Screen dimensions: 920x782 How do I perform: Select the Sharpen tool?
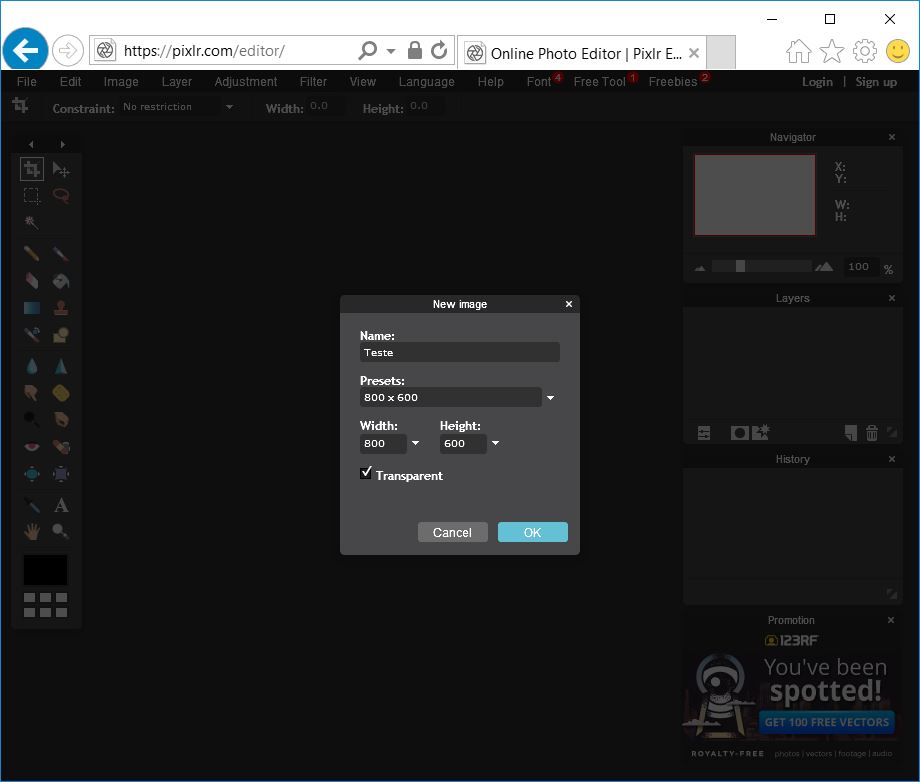coord(61,366)
